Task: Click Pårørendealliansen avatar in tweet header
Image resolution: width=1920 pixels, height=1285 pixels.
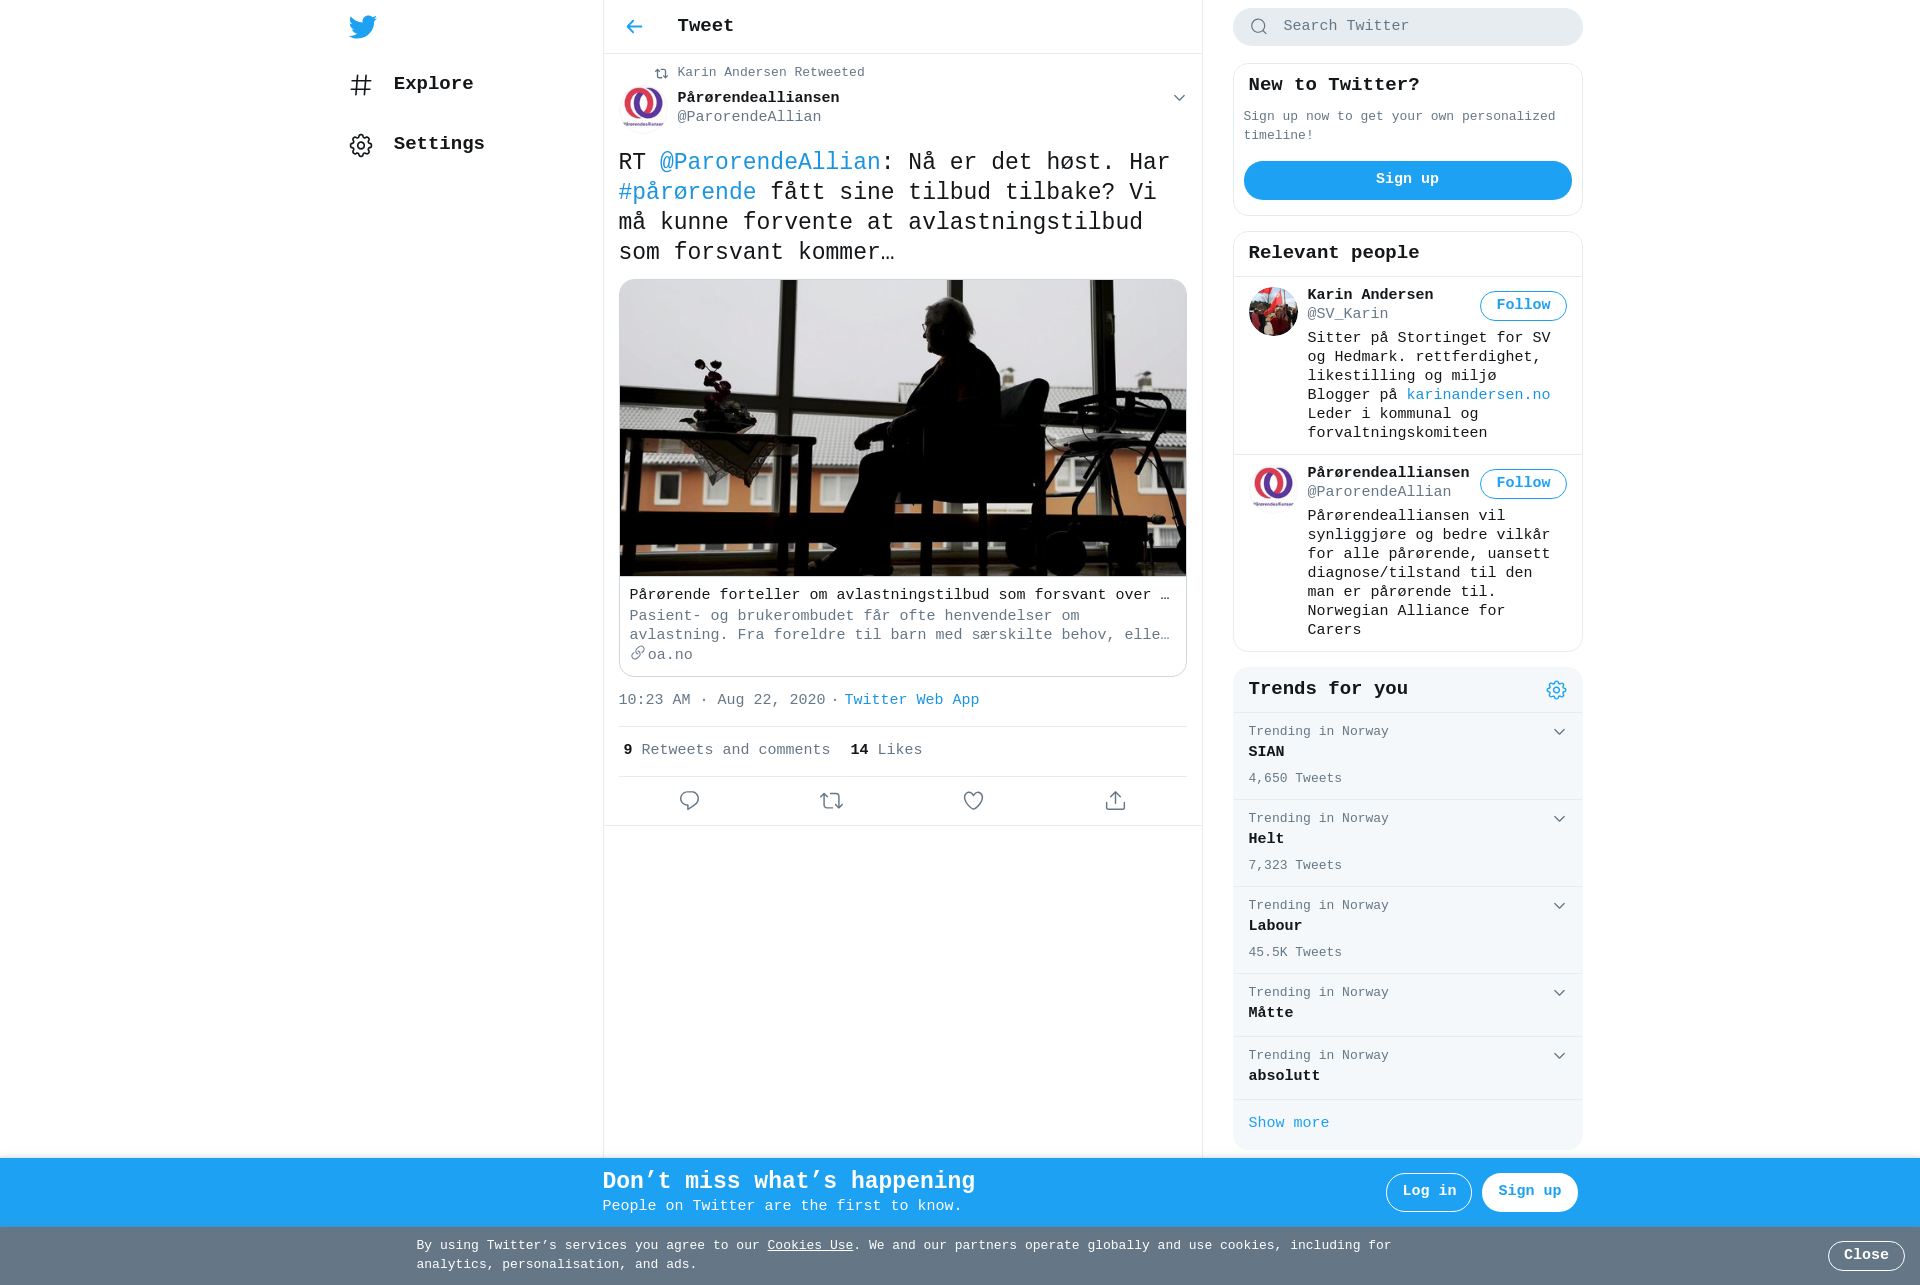Action: coord(643,106)
